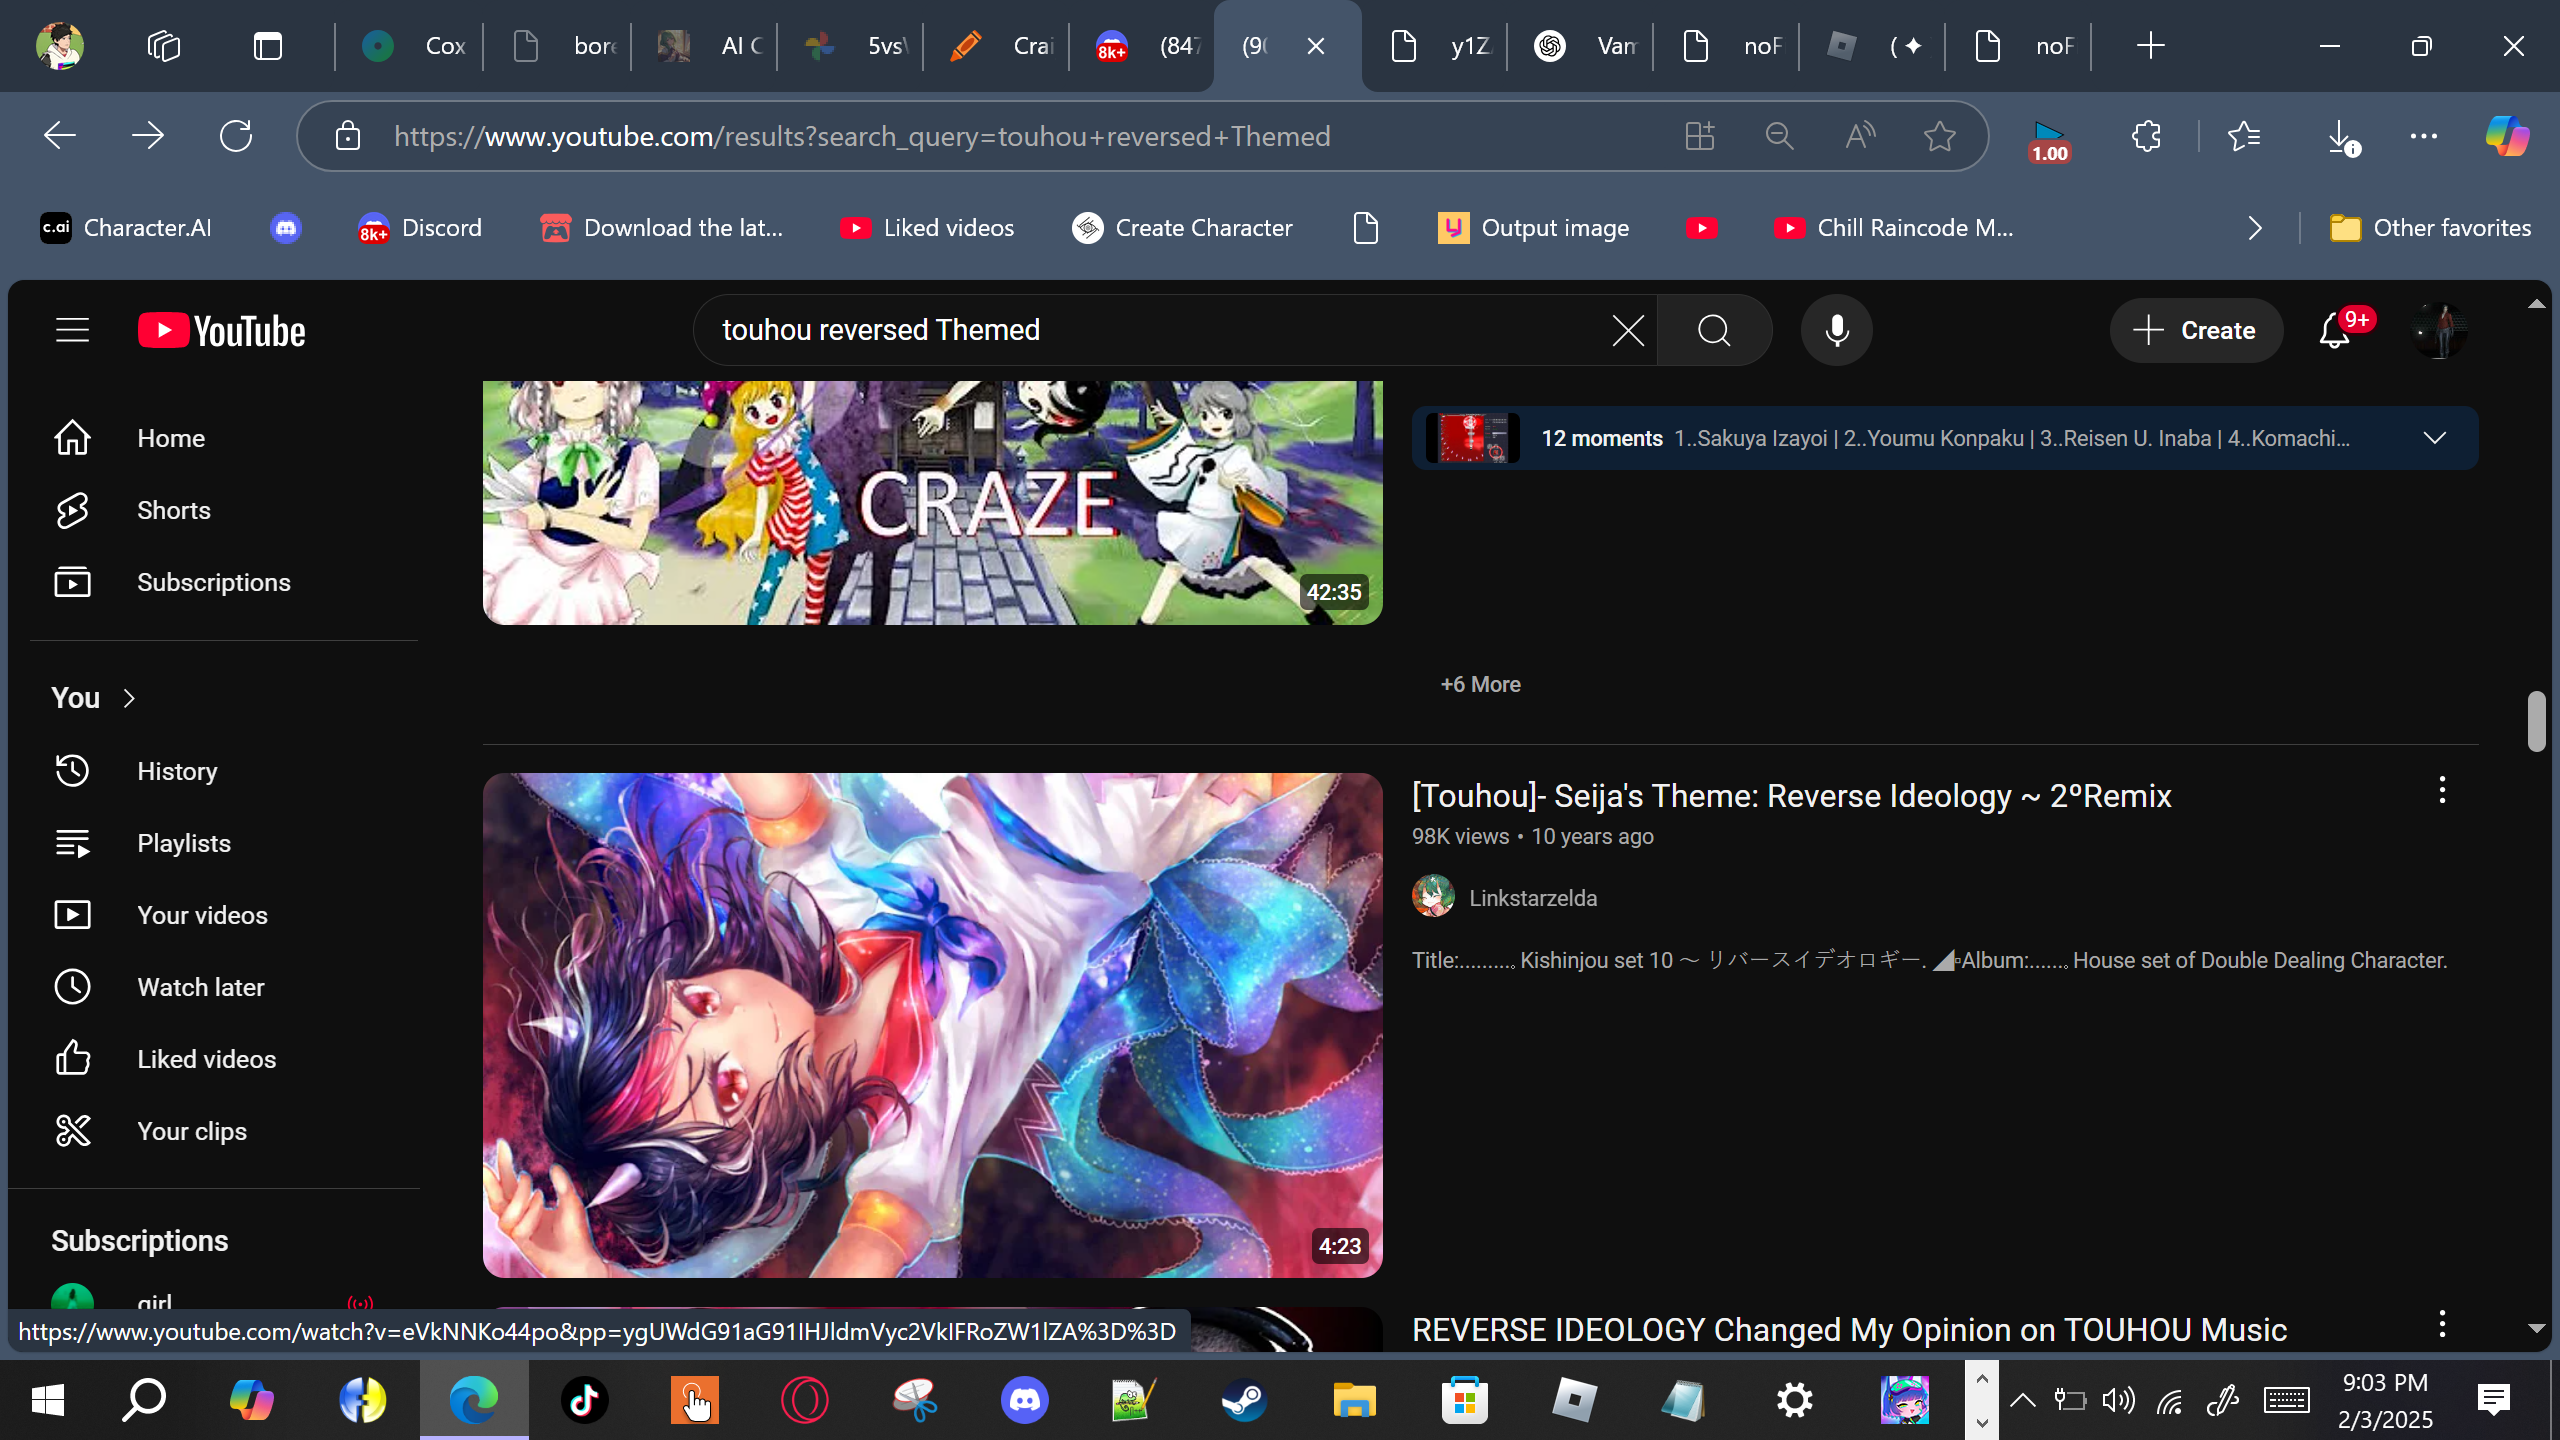Clear the YouTube search query
This screenshot has width=2560, height=1440.
point(1628,330)
